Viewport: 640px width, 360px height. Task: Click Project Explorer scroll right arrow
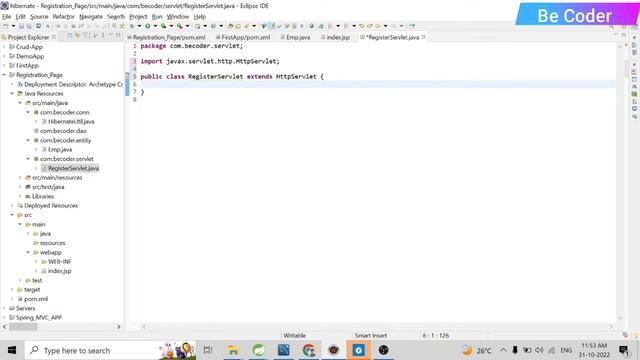click(118, 327)
